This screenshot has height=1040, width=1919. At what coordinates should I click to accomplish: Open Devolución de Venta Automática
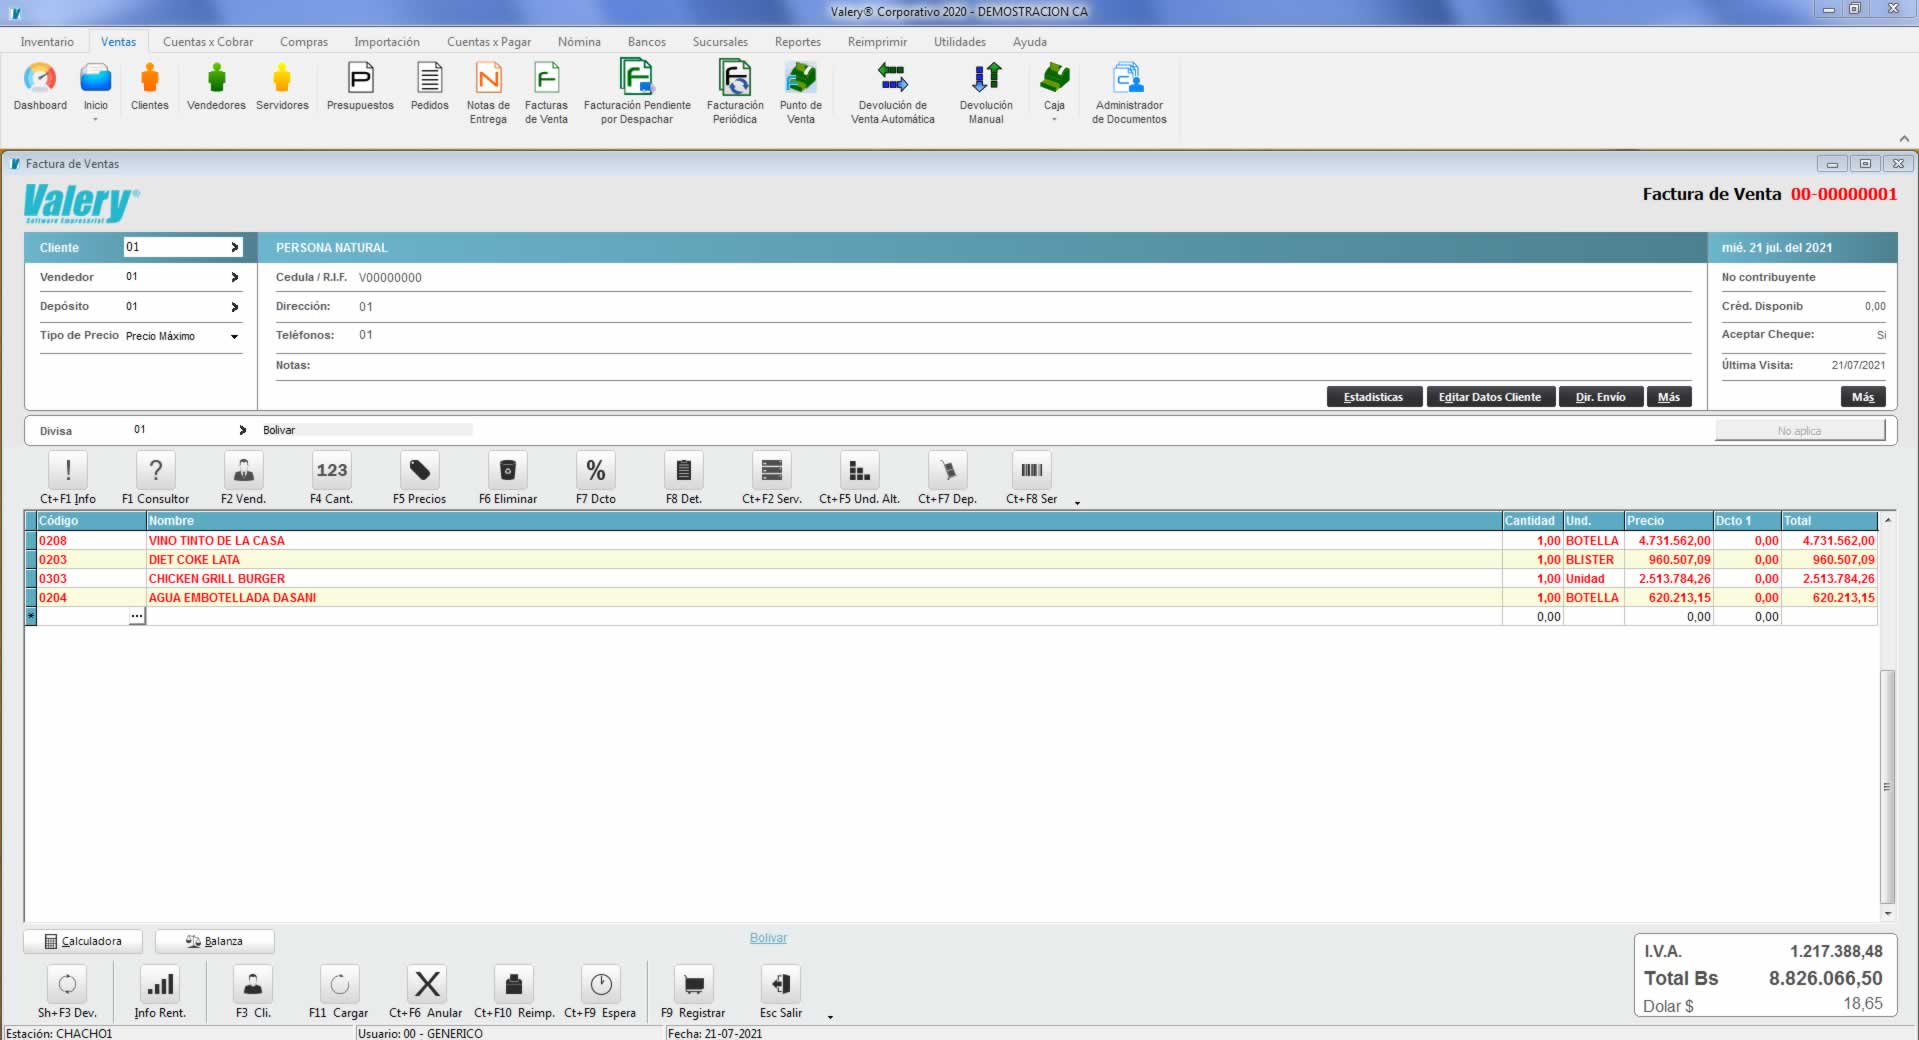(x=892, y=80)
